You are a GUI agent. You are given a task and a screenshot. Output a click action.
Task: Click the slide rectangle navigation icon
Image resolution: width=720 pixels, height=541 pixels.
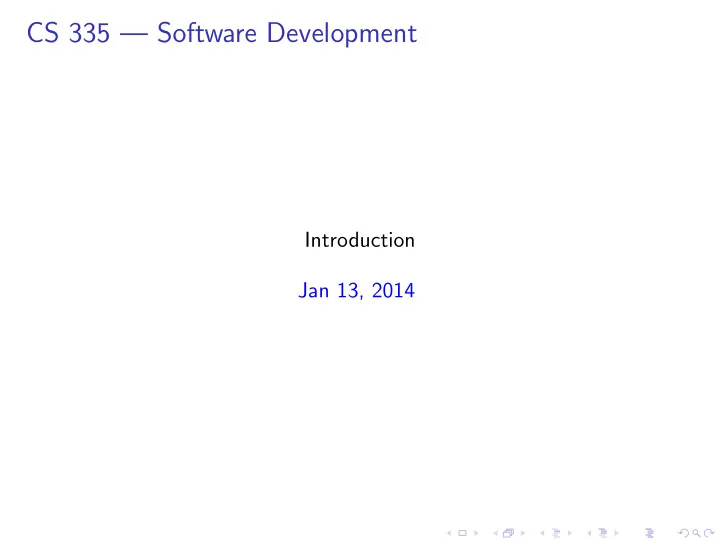coord(462,533)
